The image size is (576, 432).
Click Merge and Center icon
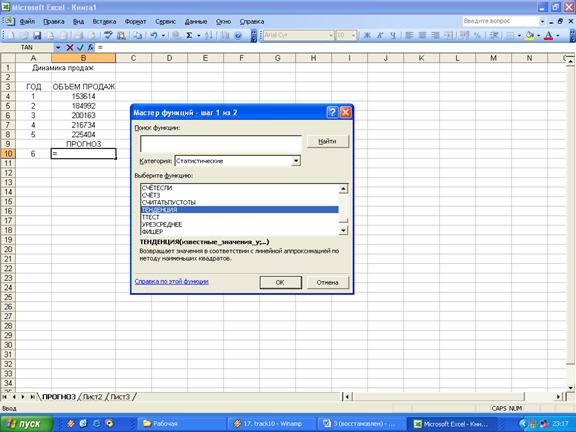pos(449,35)
